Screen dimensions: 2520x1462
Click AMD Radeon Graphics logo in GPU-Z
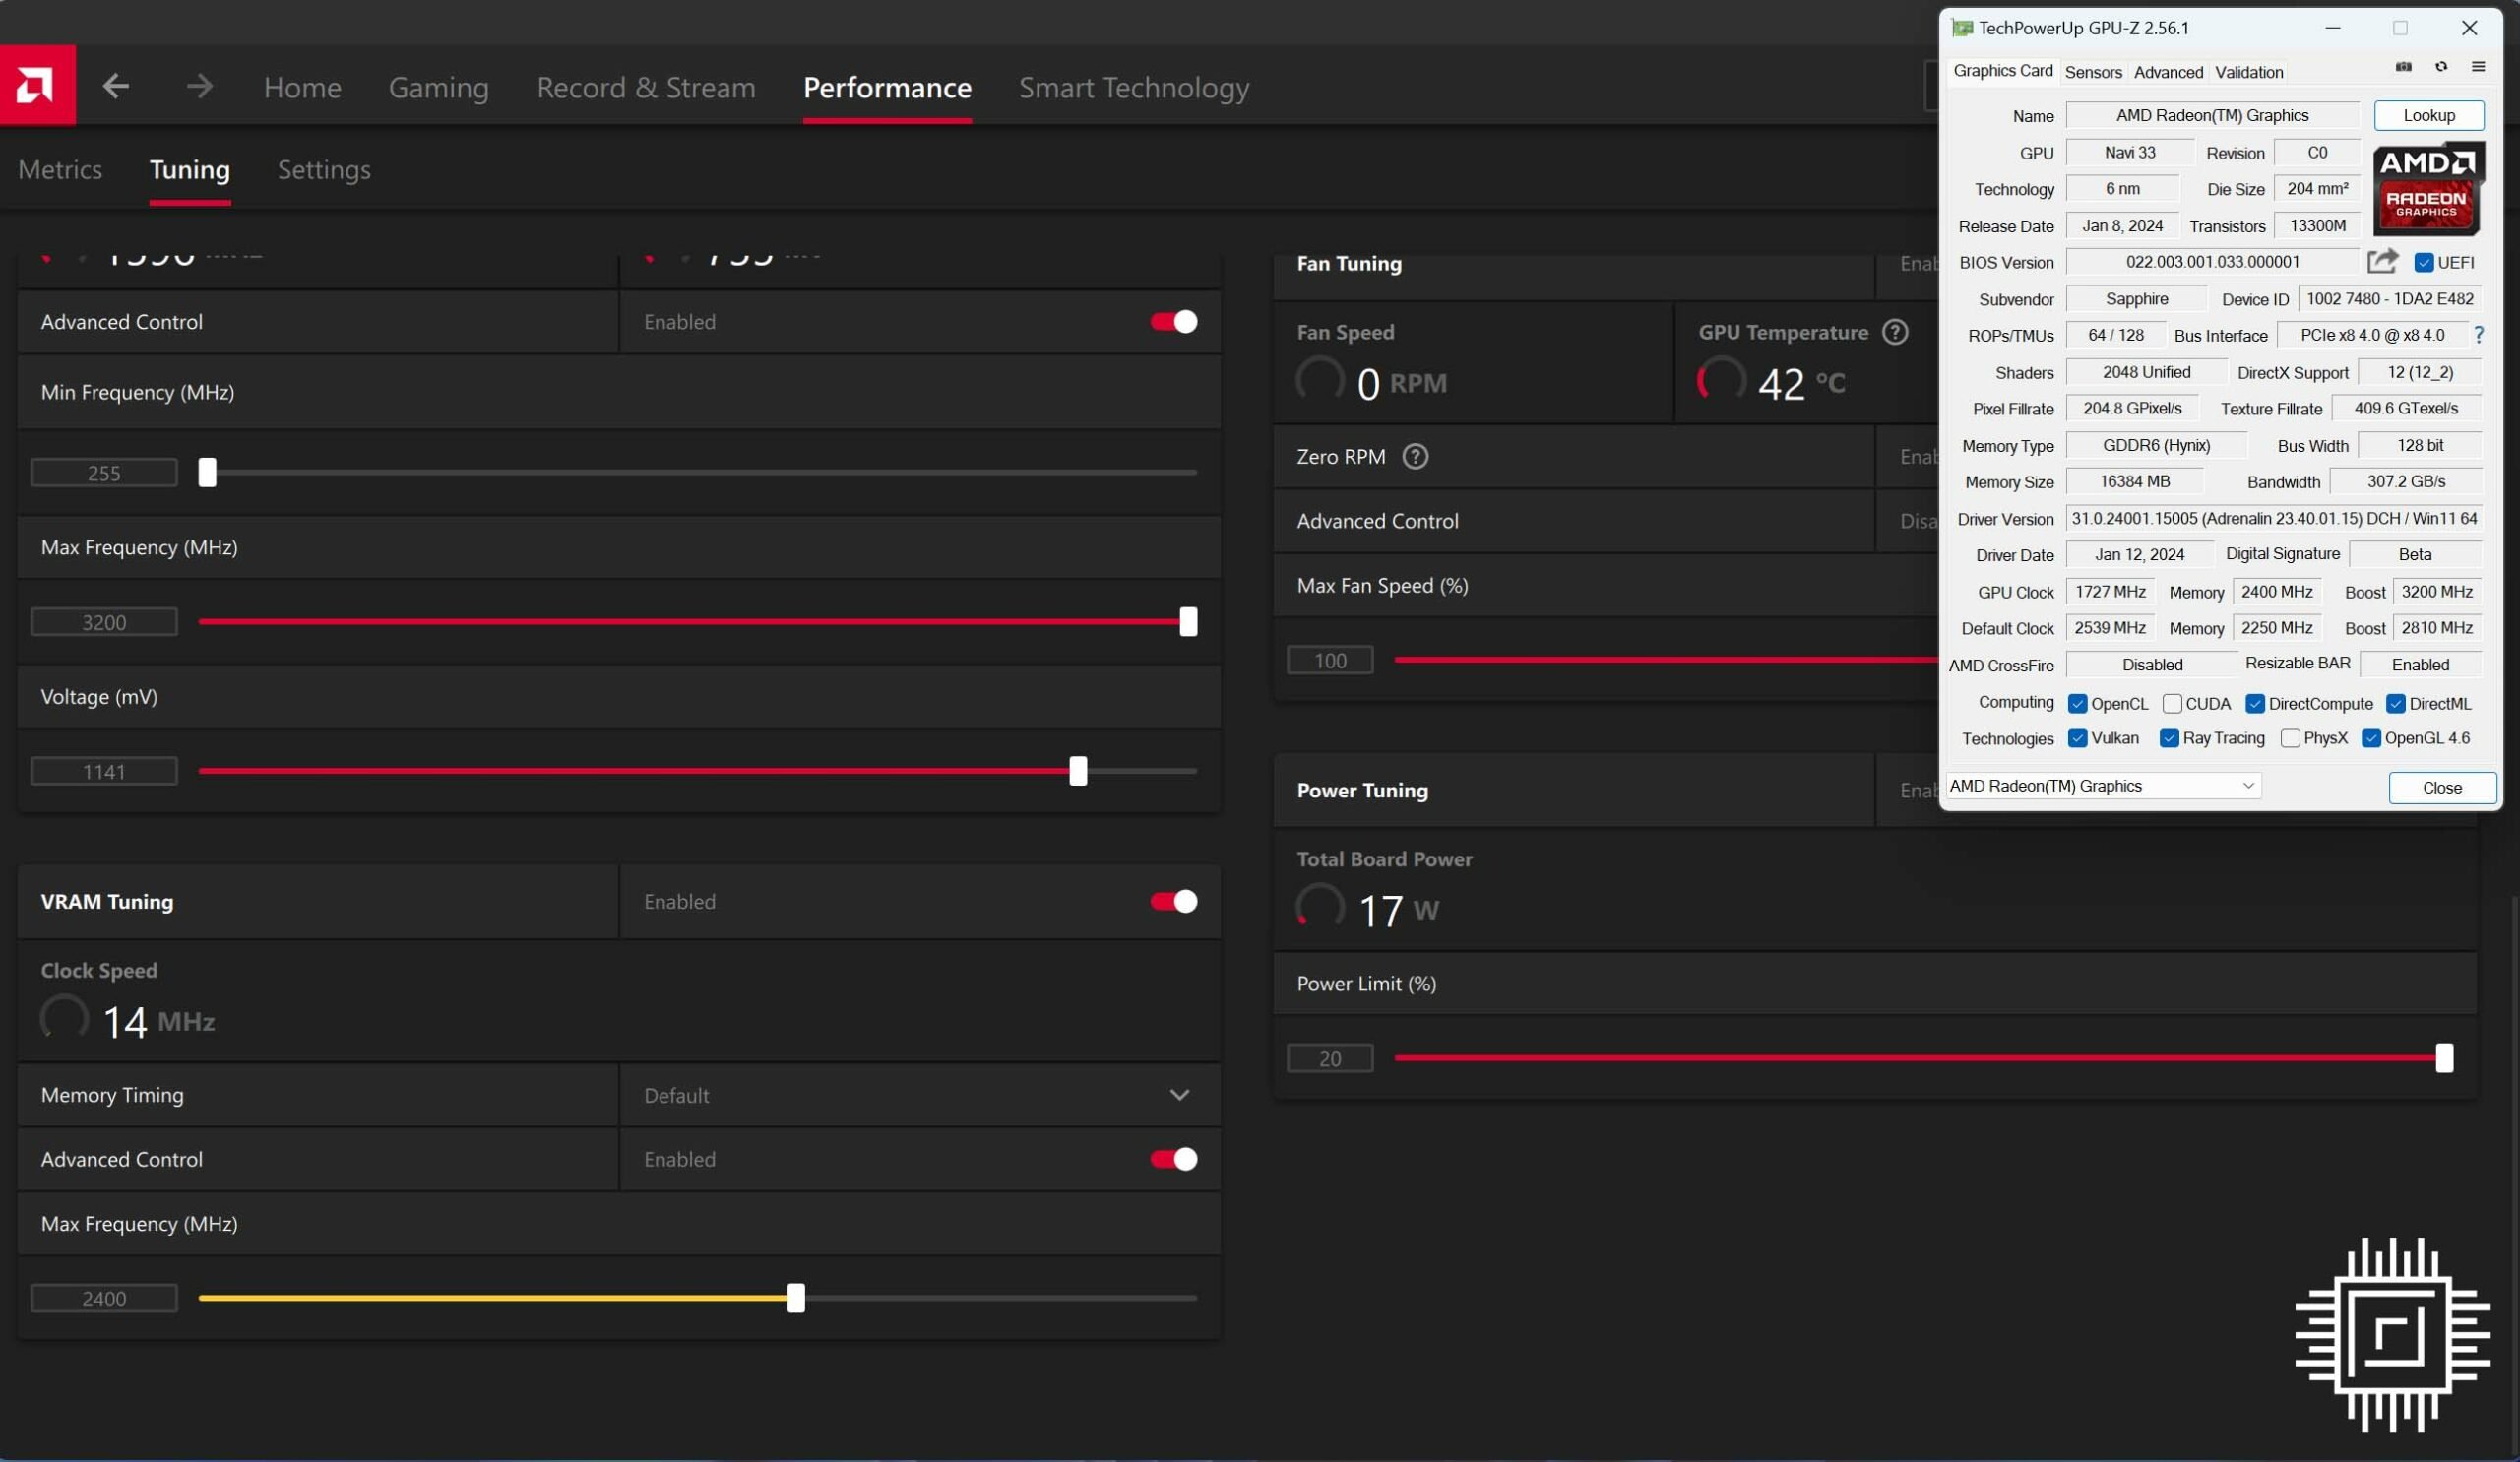2428,189
